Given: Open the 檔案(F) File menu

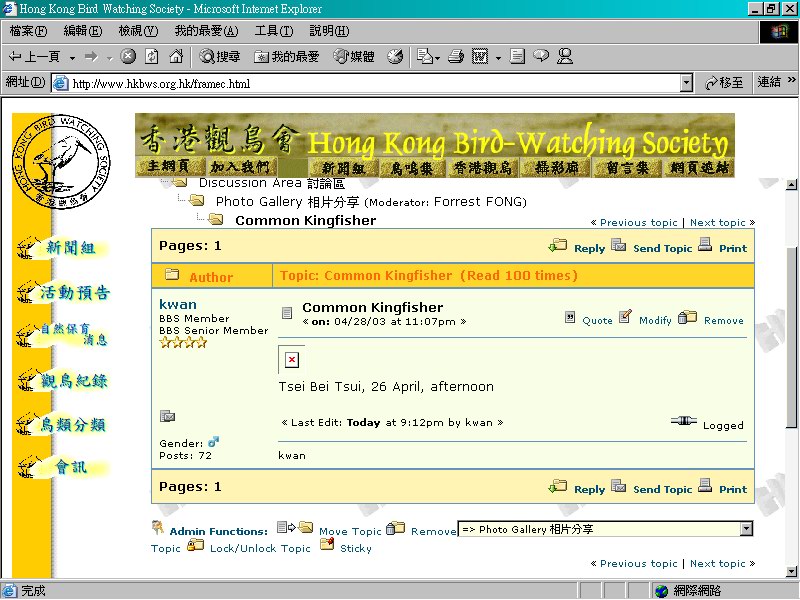Looking at the screenshot, I should point(28,31).
